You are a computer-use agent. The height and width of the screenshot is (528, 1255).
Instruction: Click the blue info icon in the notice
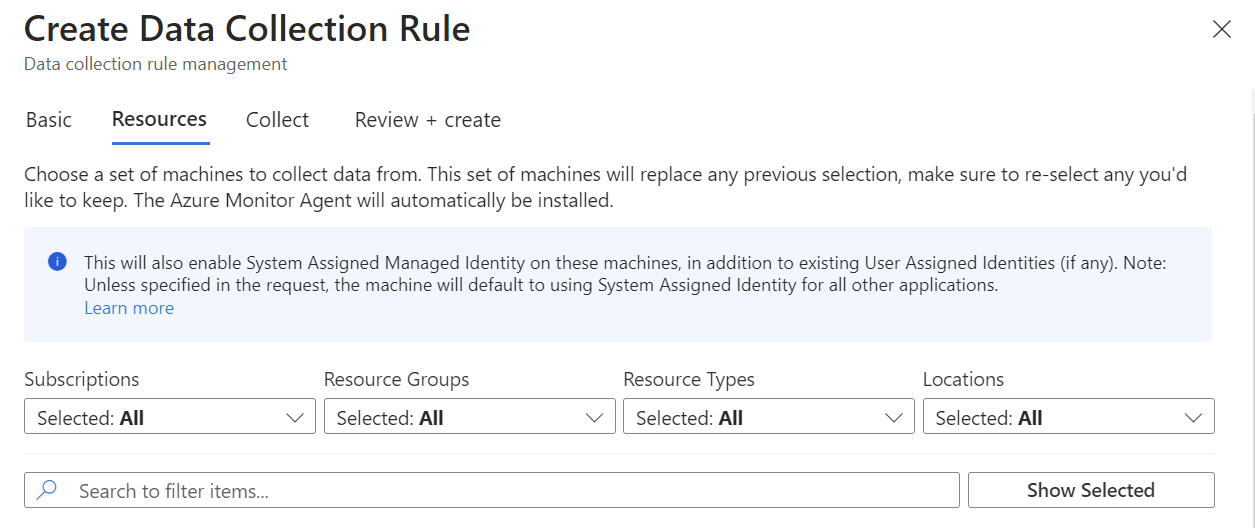pyautogui.click(x=57, y=262)
